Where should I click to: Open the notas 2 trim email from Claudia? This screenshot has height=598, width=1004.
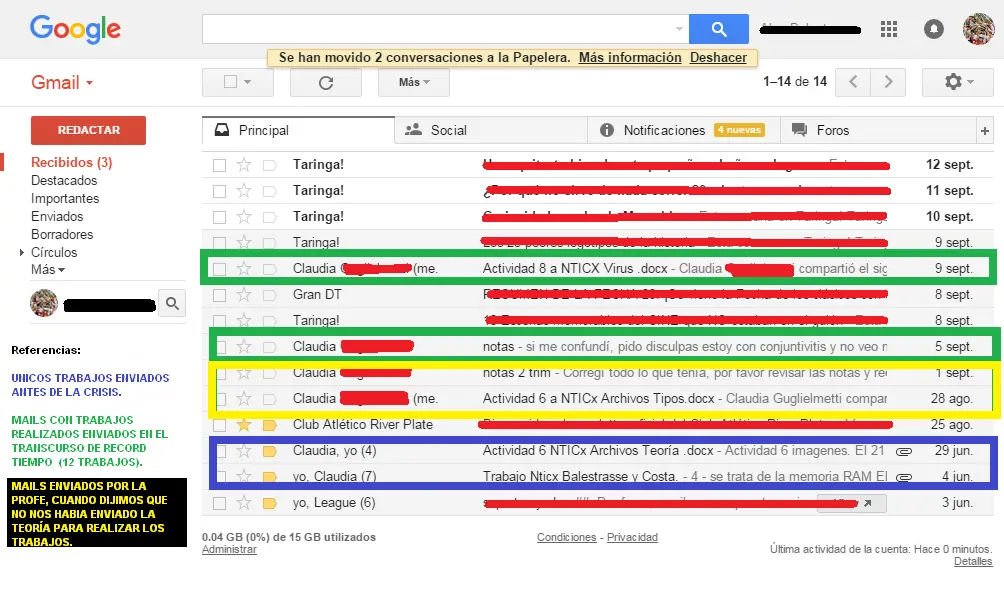point(599,373)
